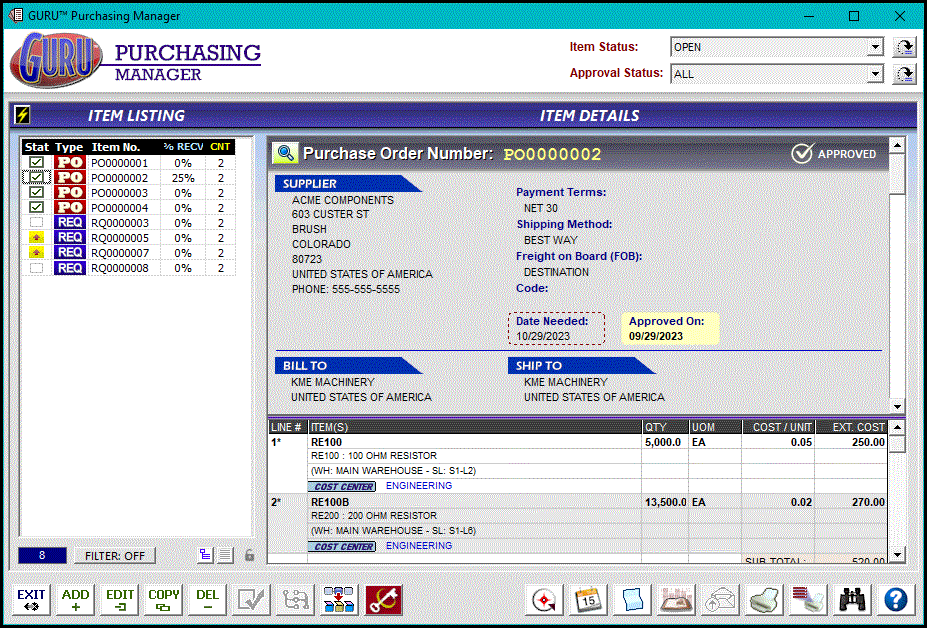The height and width of the screenshot is (634, 935).
Task: Select requisition RQ0000005 in the list
Action: pyautogui.click(x=129, y=239)
